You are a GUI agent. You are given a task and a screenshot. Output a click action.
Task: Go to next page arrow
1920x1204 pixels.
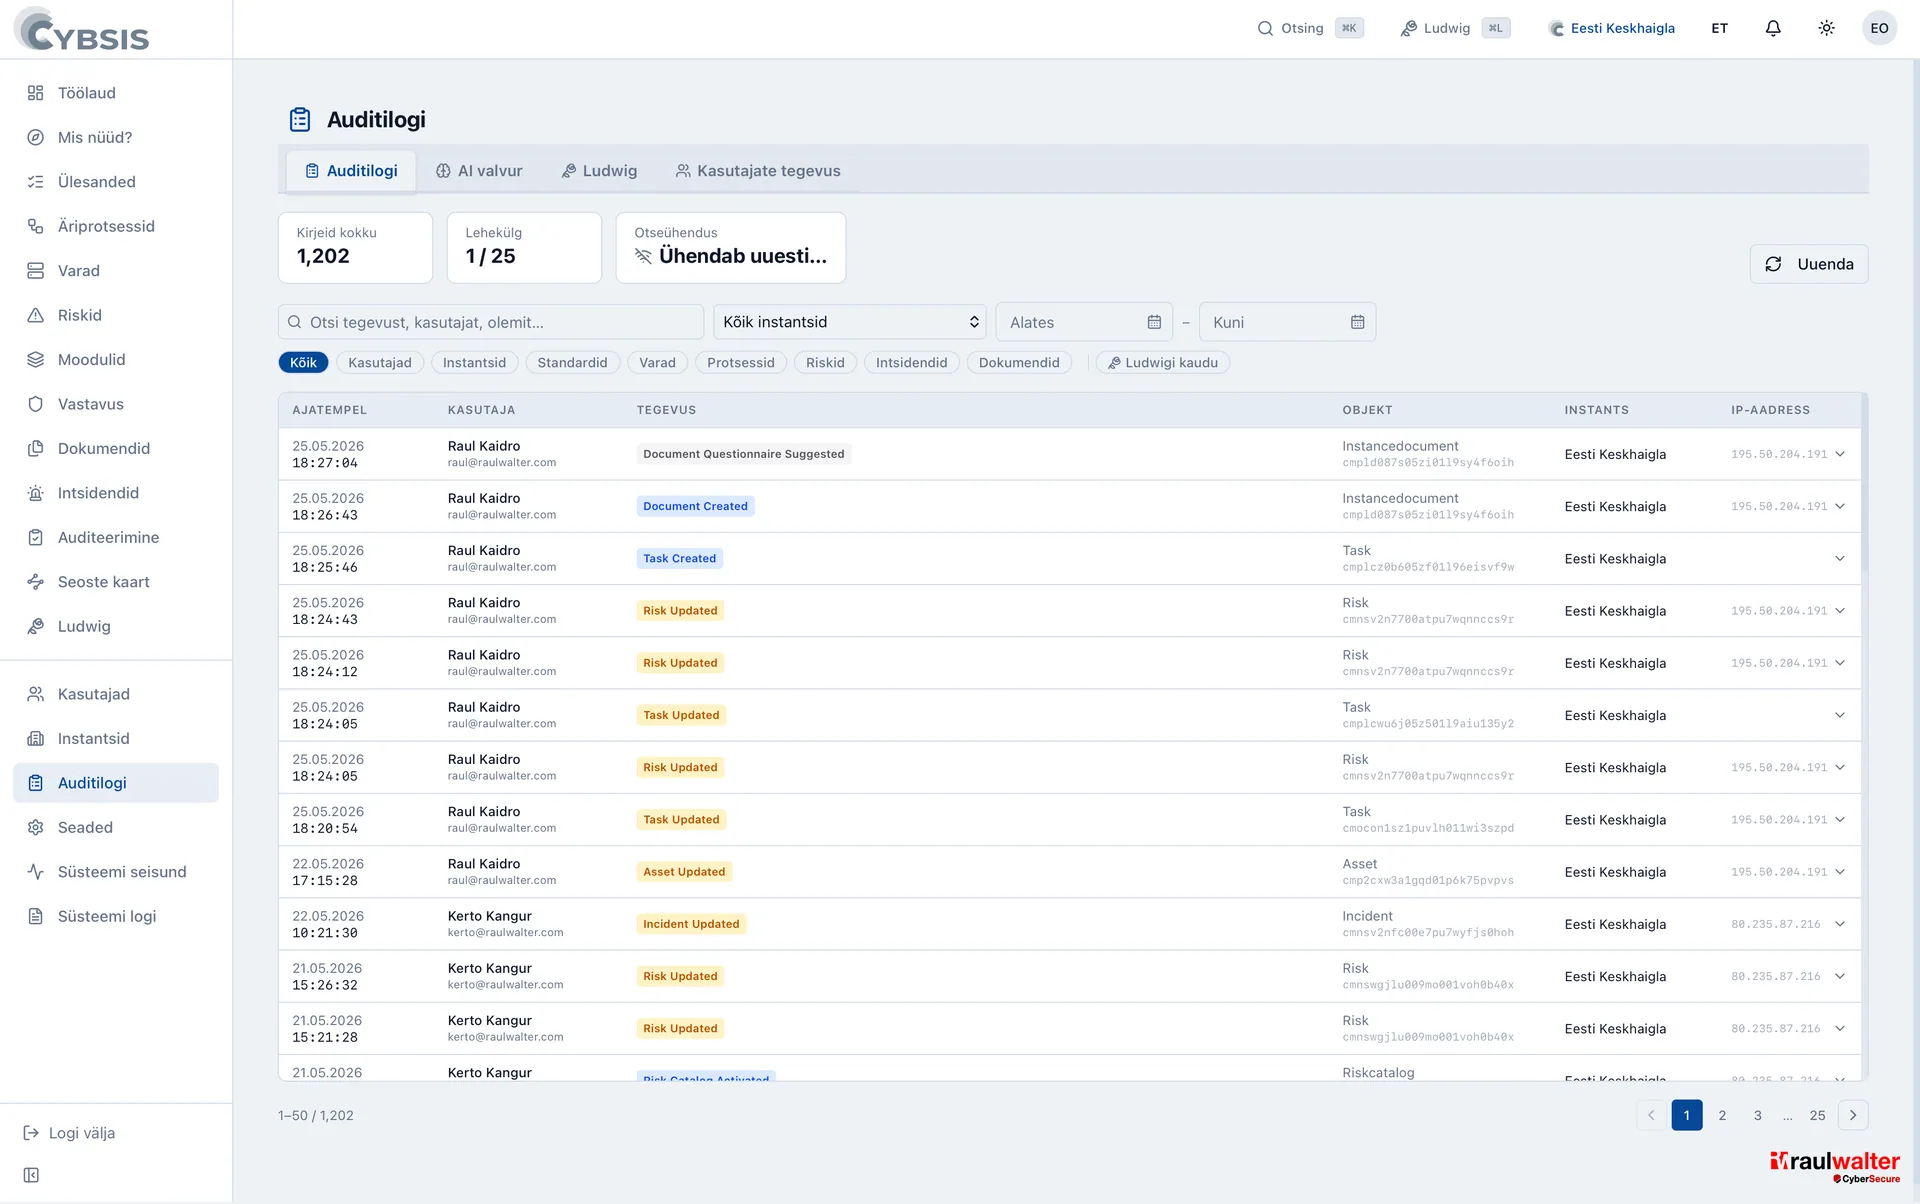(x=1853, y=1115)
